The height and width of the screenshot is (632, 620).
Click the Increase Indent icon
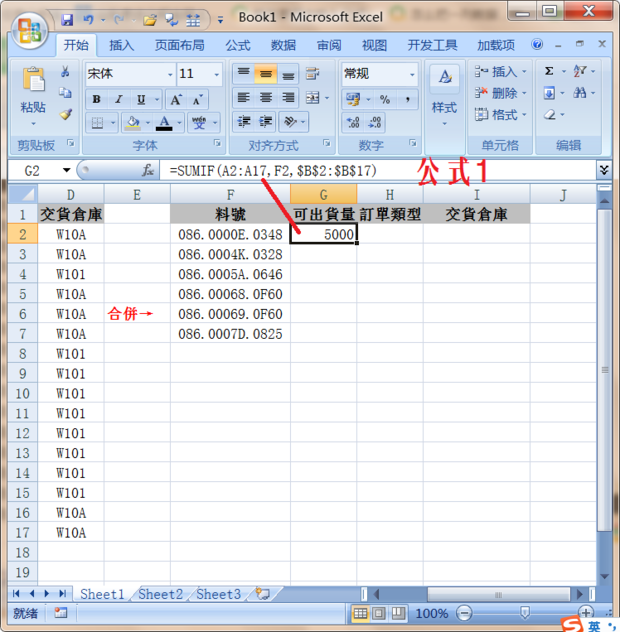tap(266, 122)
